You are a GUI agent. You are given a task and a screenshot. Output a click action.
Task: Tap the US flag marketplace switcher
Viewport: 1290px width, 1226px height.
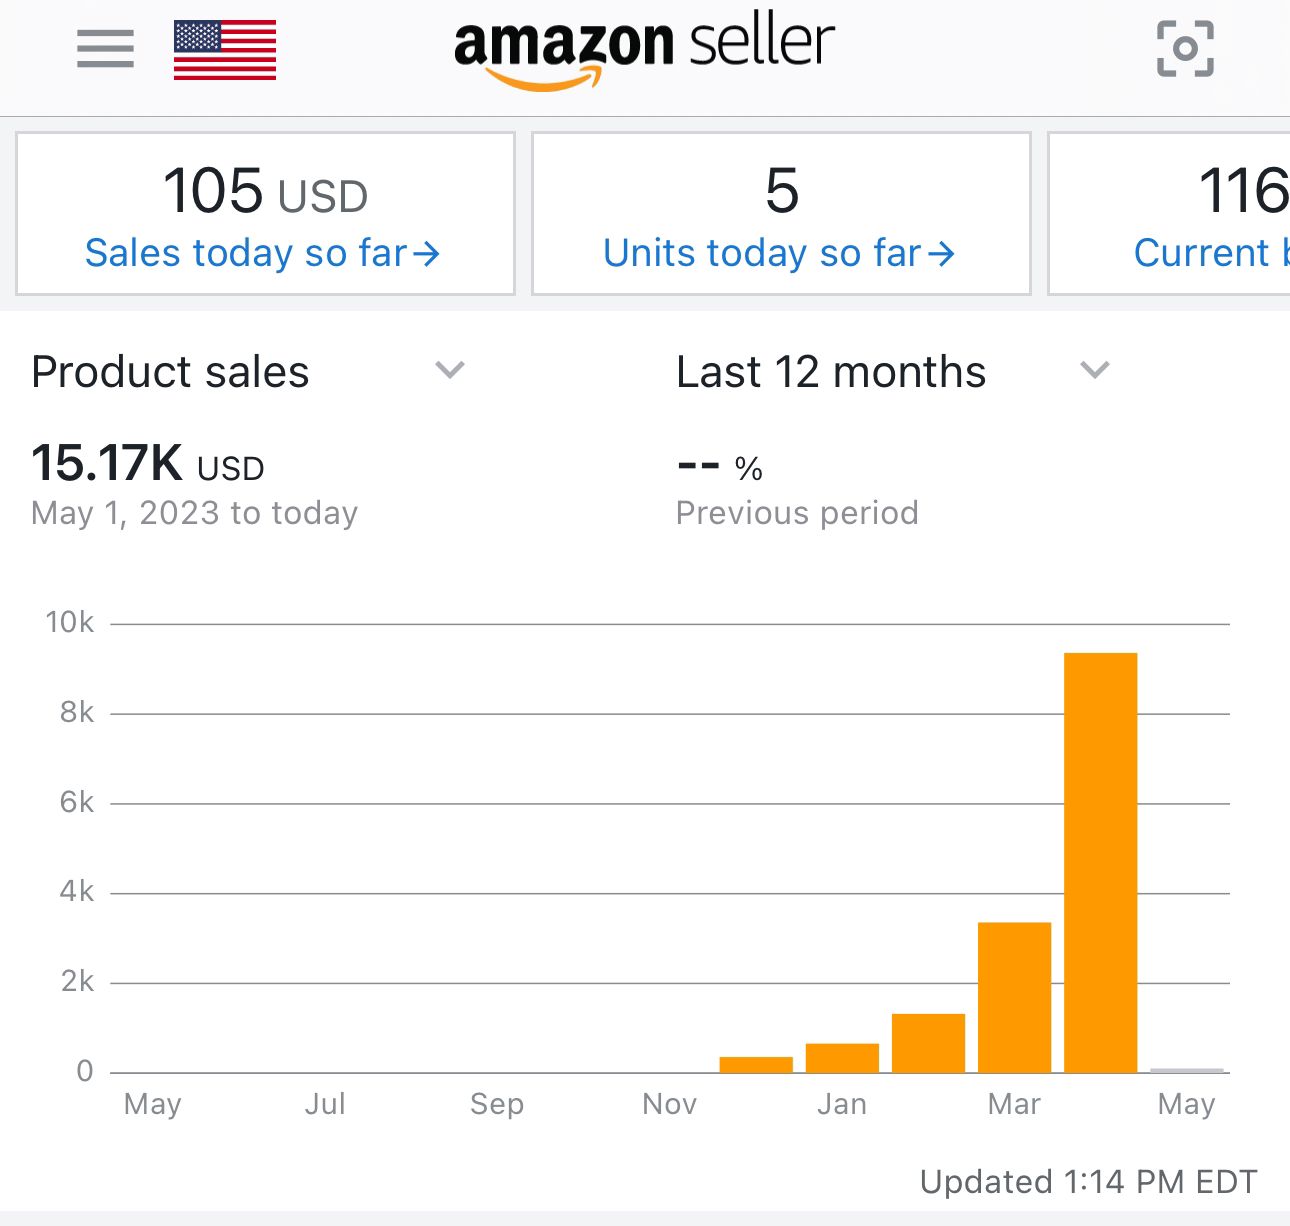225,50
